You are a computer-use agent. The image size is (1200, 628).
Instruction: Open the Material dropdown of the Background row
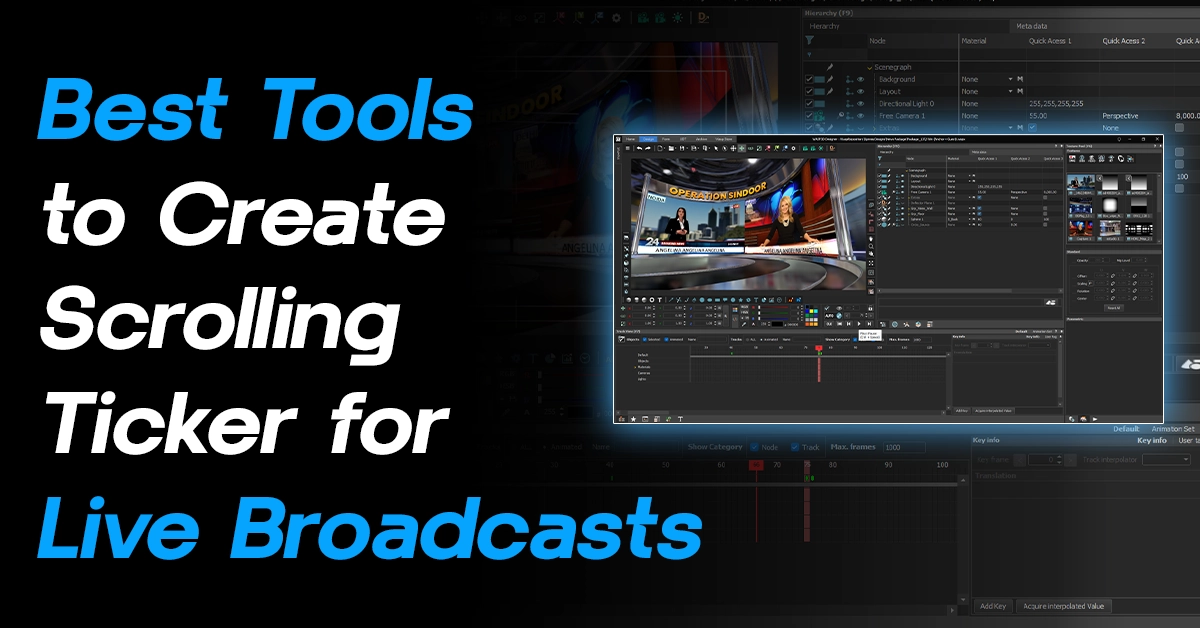[x=1011, y=79]
